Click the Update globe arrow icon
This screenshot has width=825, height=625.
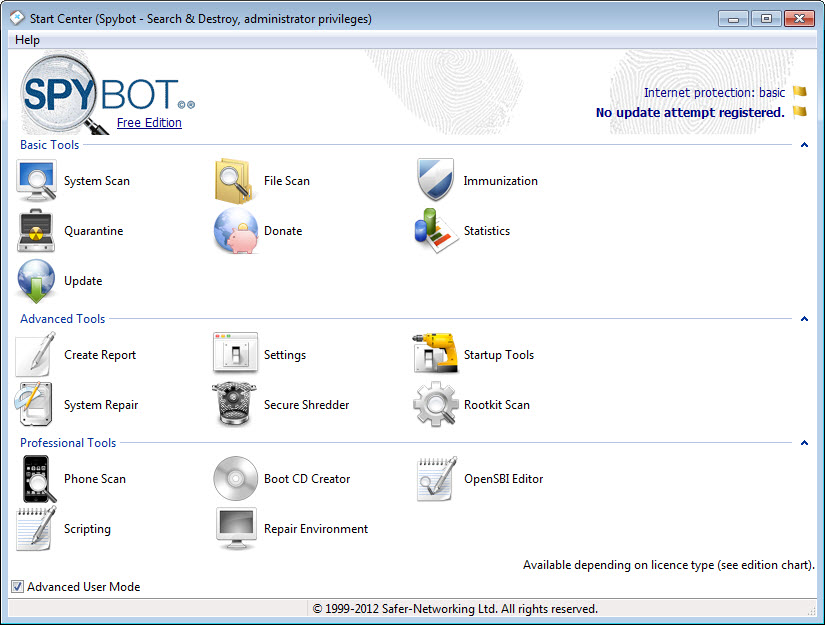point(36,281)
